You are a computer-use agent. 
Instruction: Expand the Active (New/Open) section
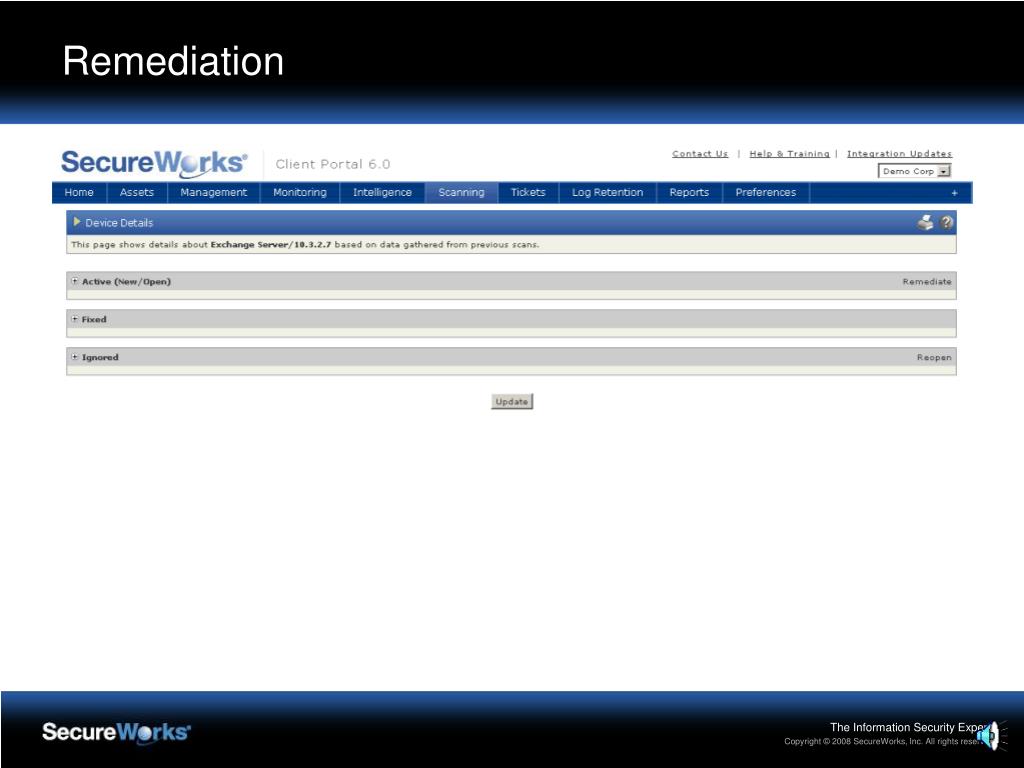pyautogui.click(x=74, y=281)
